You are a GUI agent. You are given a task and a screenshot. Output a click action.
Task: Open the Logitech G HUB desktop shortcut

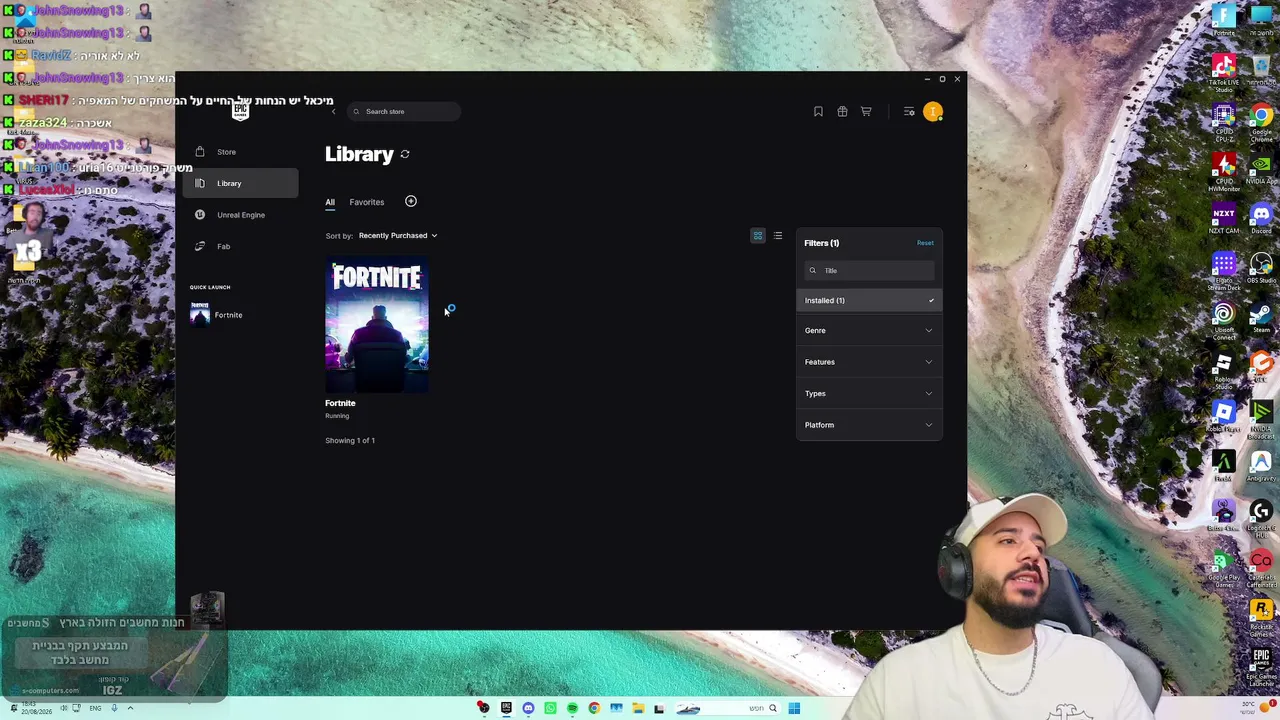(1261, 517)
